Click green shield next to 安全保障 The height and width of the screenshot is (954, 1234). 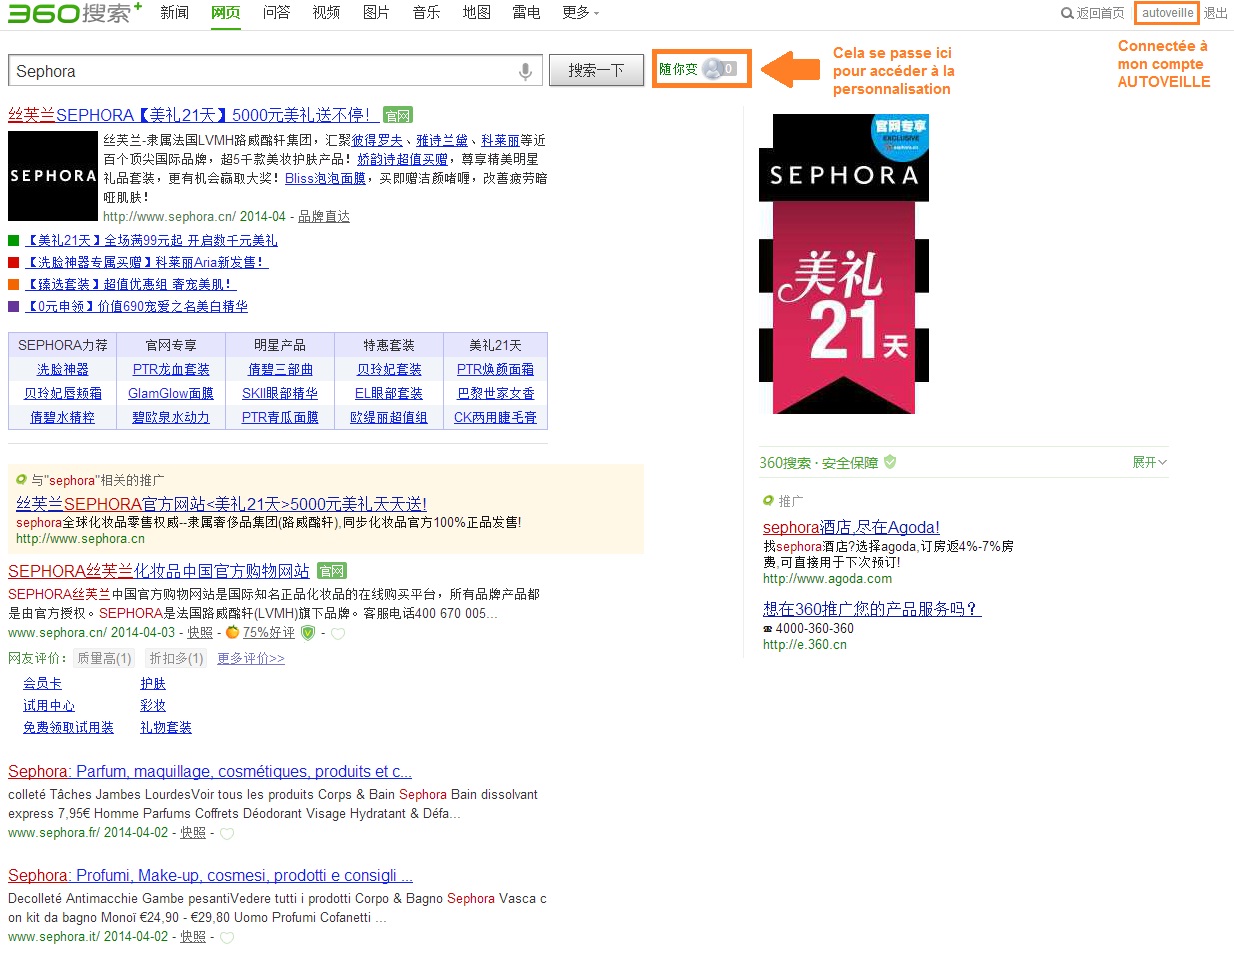(890, 462)
